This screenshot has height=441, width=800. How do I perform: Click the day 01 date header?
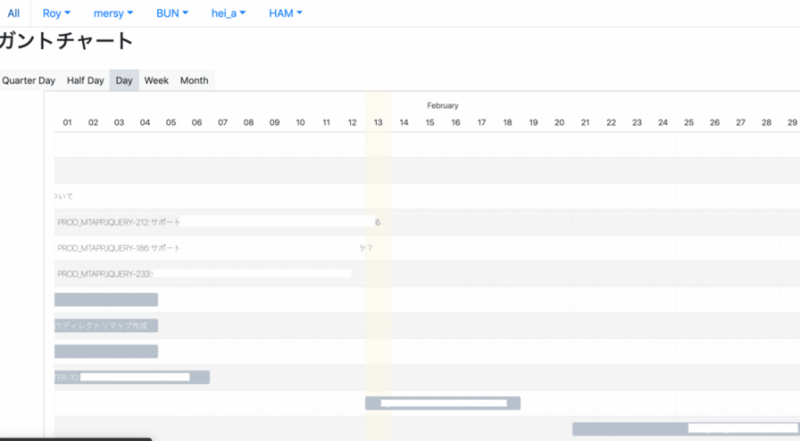point(67,122)
